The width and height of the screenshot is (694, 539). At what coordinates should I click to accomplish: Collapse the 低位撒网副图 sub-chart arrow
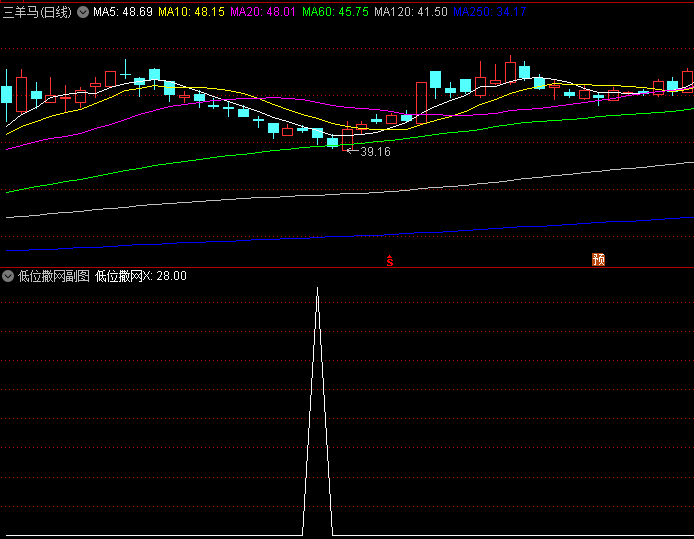pyautogui.click(x=9, y=276)
